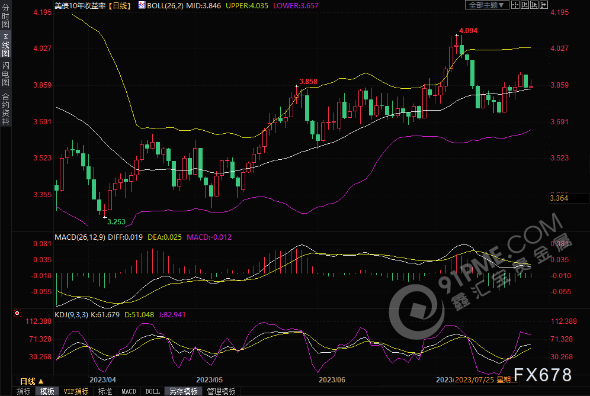Click the BOLL indicator settings icon
This screenshot has height=396, width=590.
tap(142, 5)
